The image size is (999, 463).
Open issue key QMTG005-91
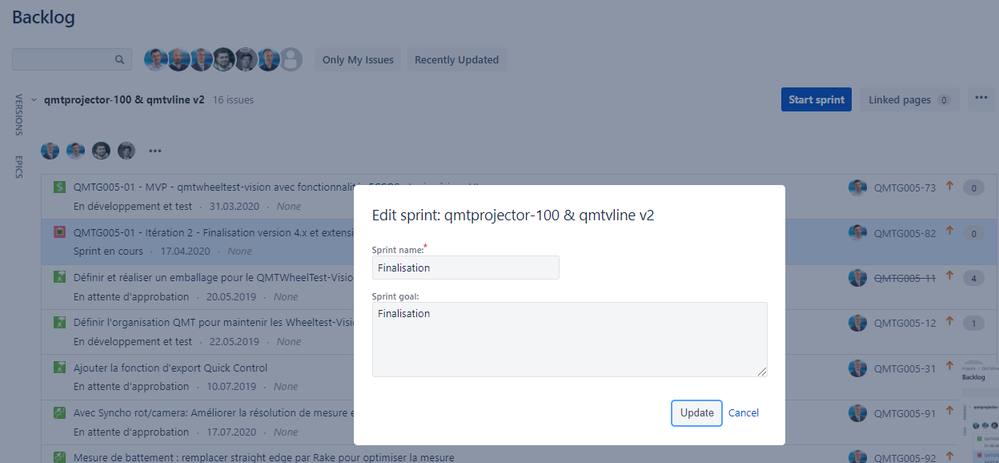tap(905, 413)
